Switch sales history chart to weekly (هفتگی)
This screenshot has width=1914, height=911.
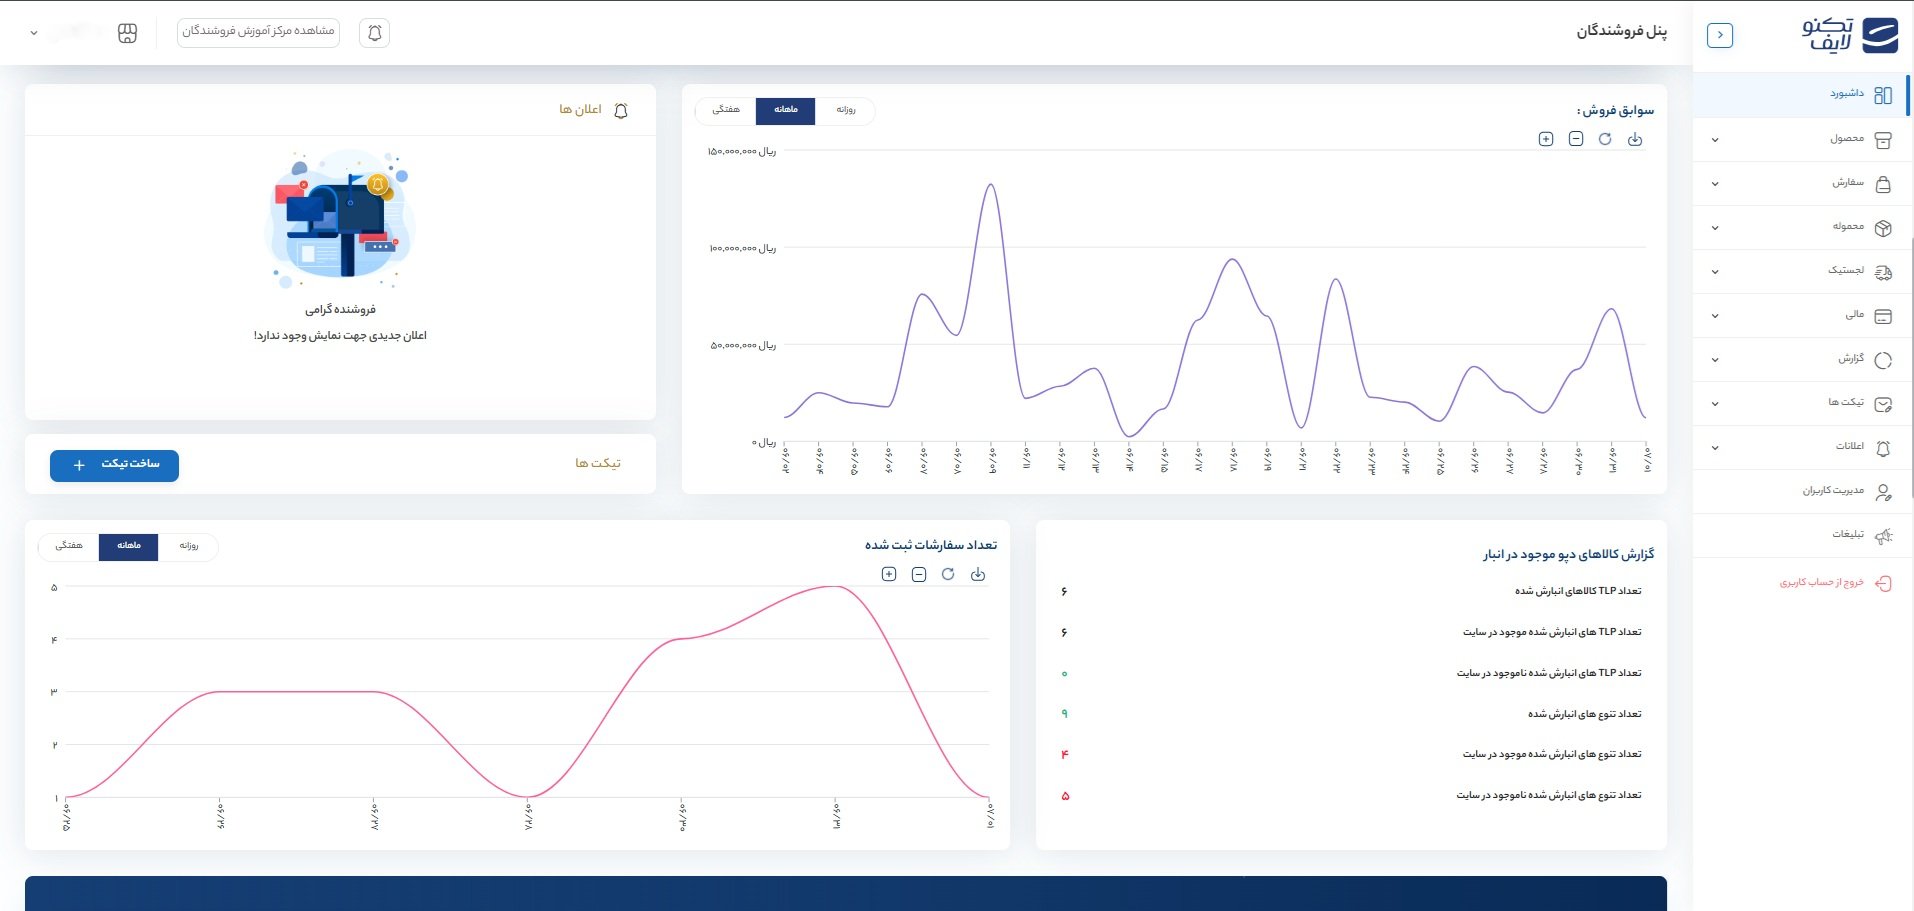(726, 110)
